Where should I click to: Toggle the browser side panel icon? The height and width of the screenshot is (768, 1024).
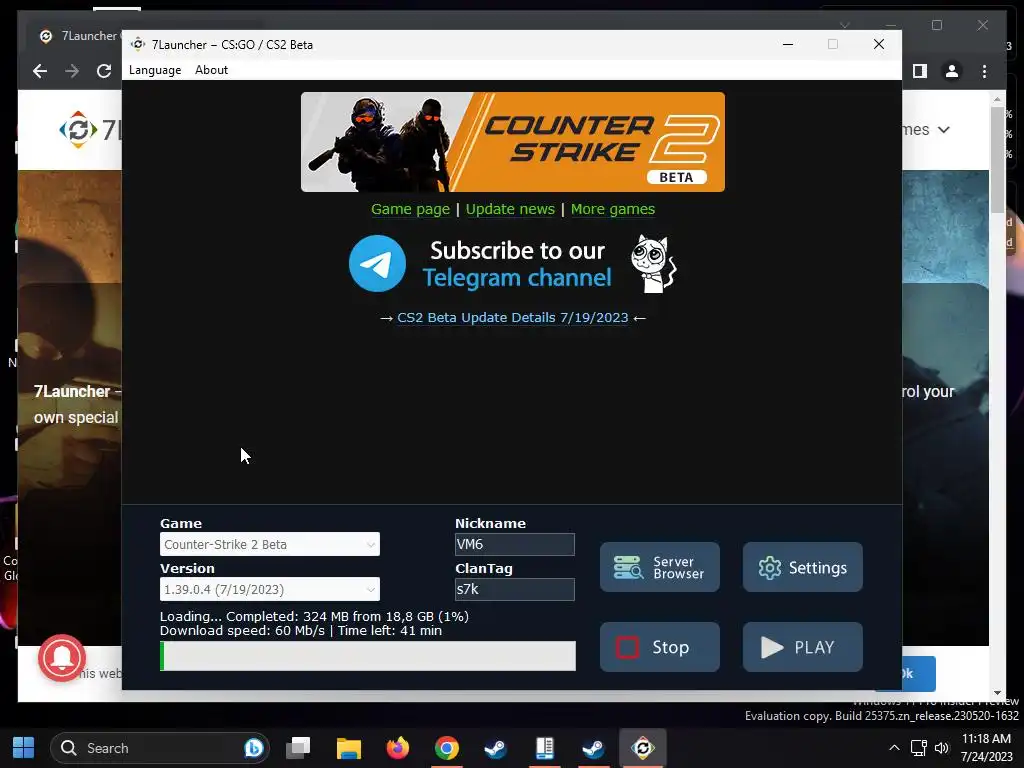coord(920,71)
